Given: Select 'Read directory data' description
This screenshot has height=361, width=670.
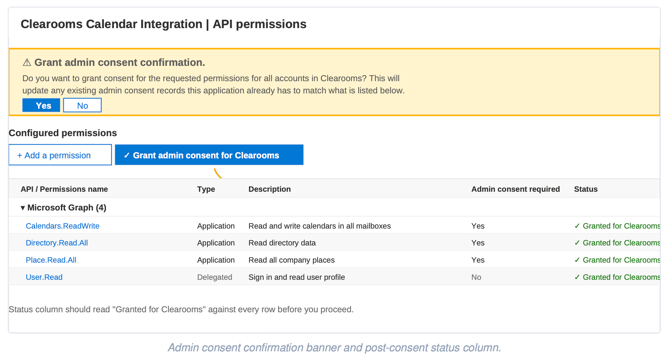Looking at the screenshot, I should [282, 243].
